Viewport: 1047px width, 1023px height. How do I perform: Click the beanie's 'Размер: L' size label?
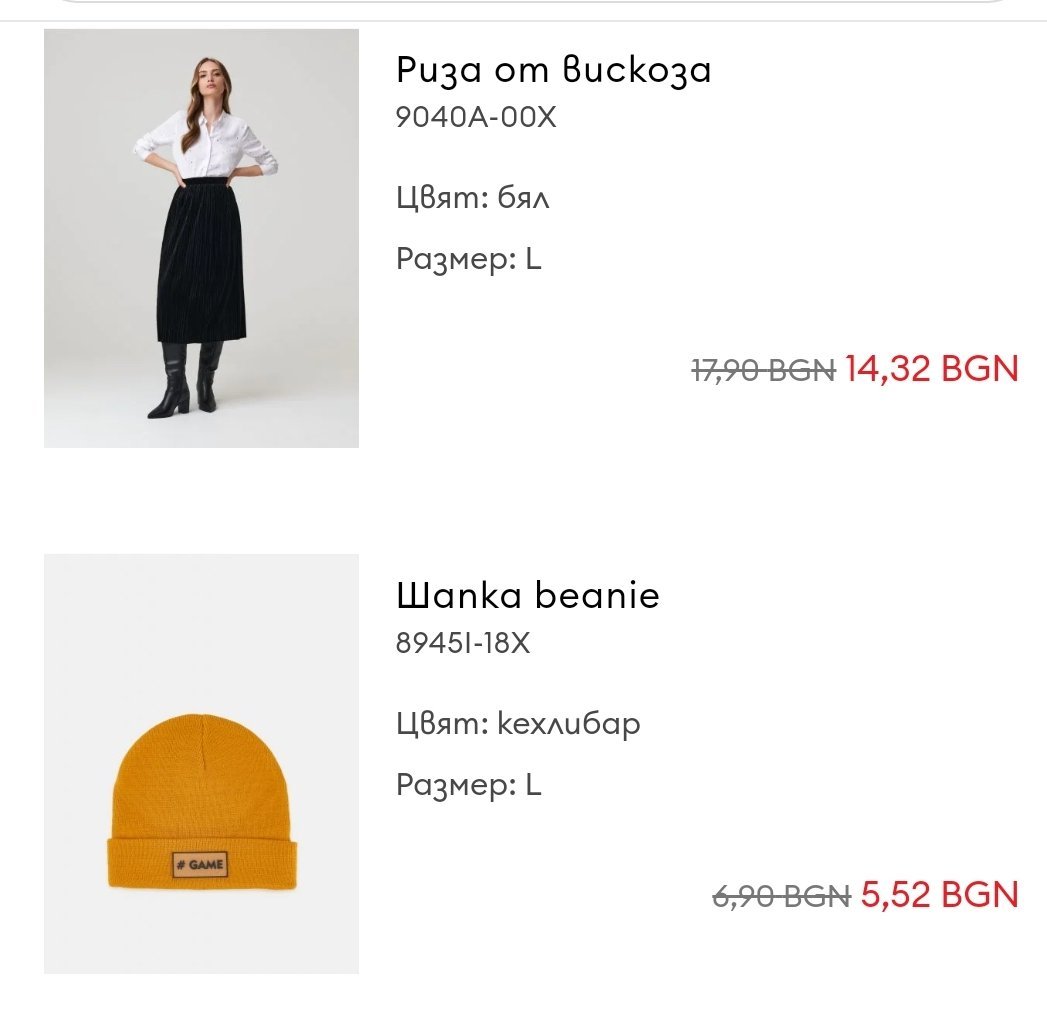coord(468,785)
